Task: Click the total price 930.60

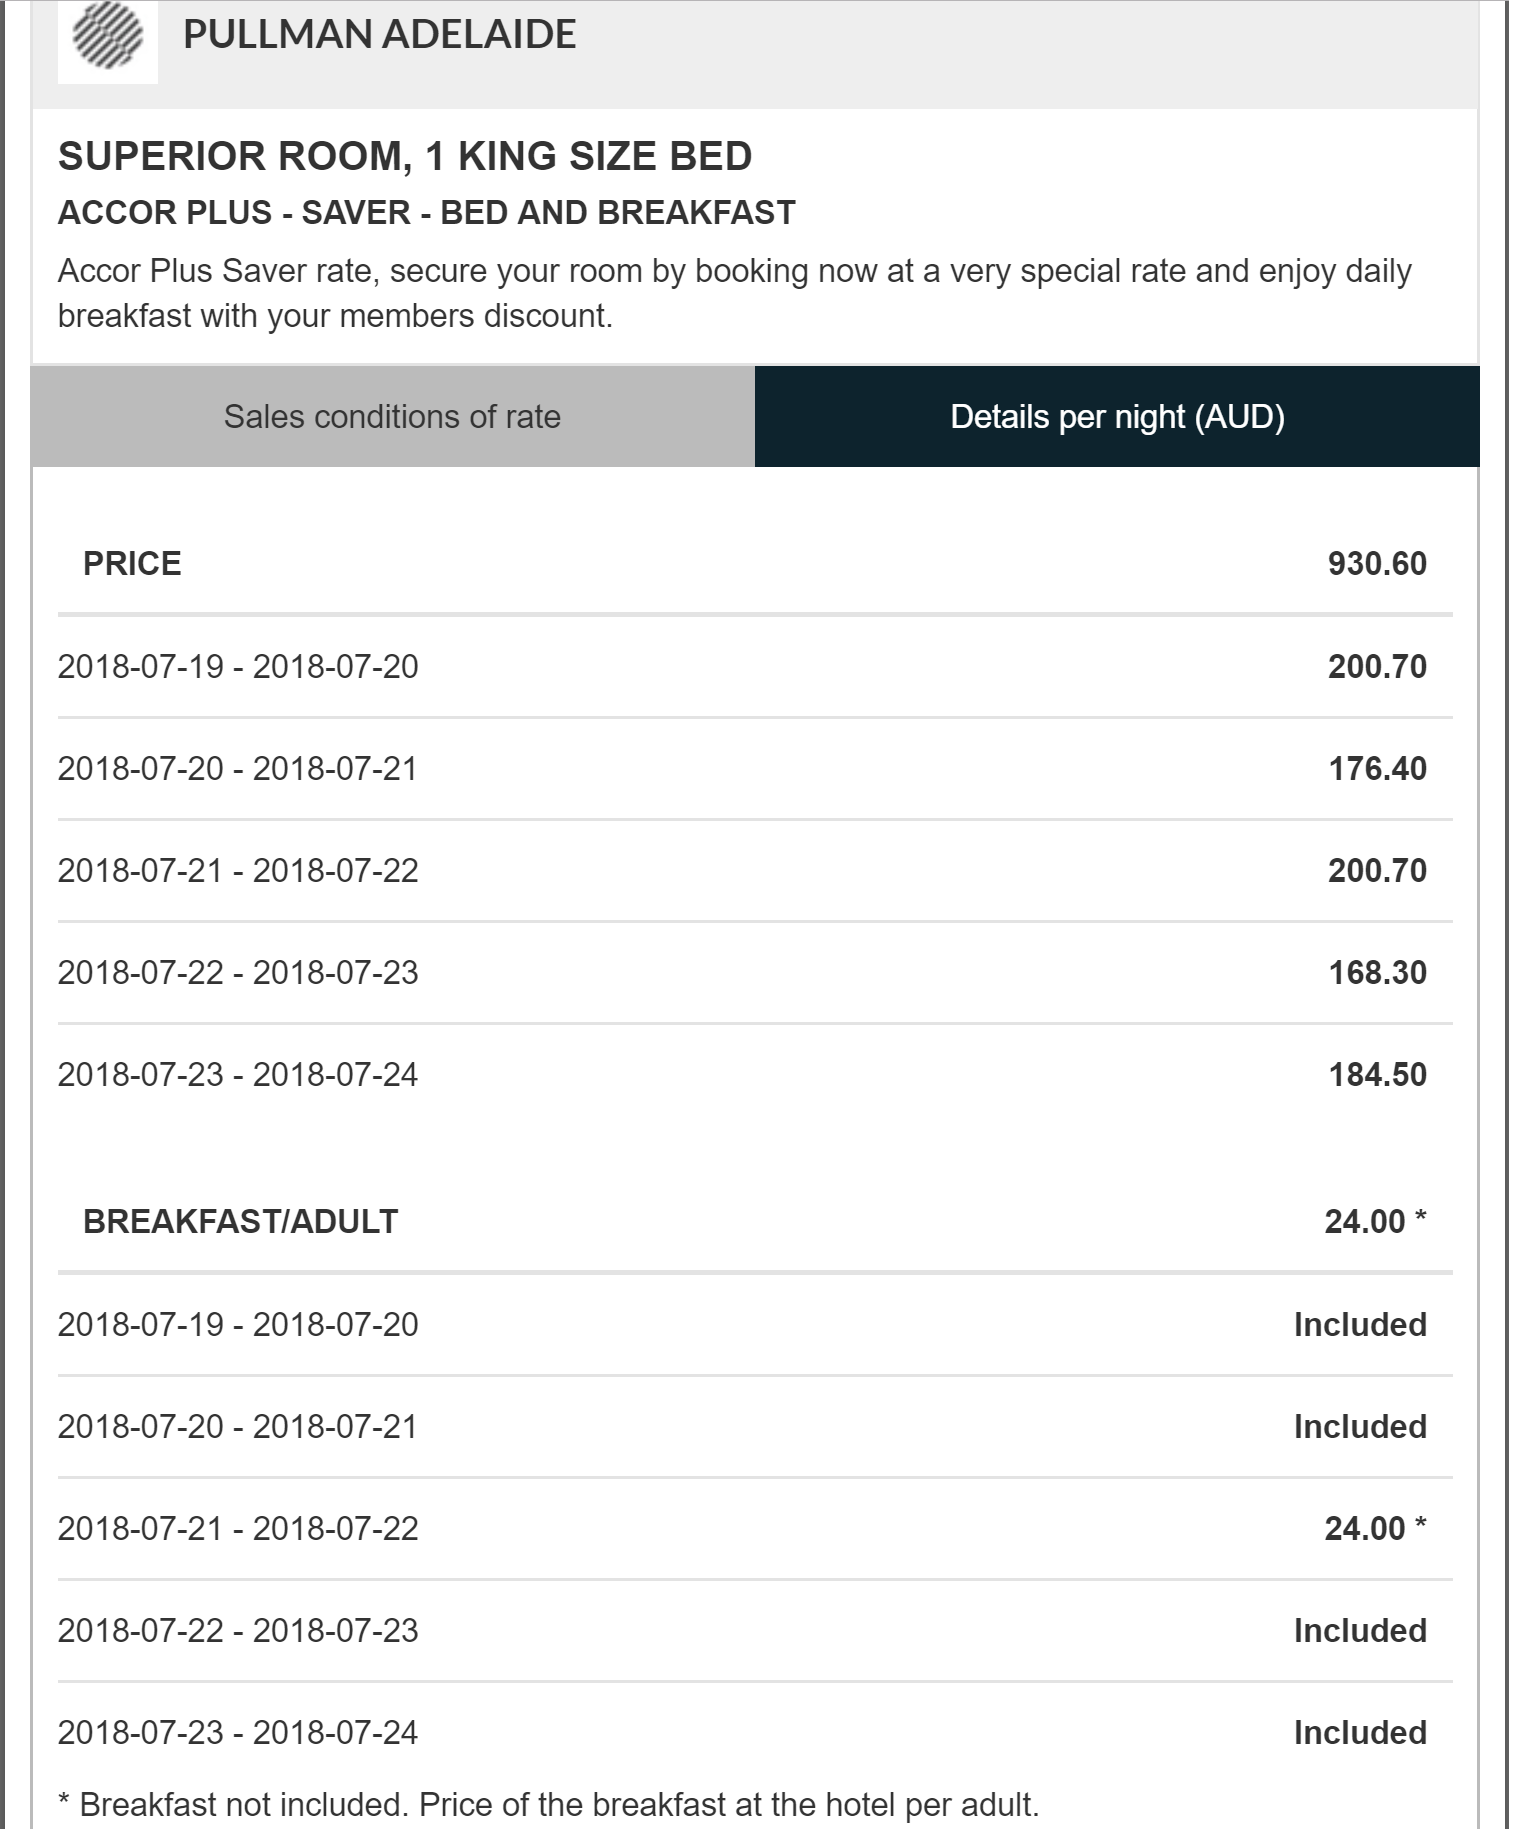Action: (x=1376, y=563)
